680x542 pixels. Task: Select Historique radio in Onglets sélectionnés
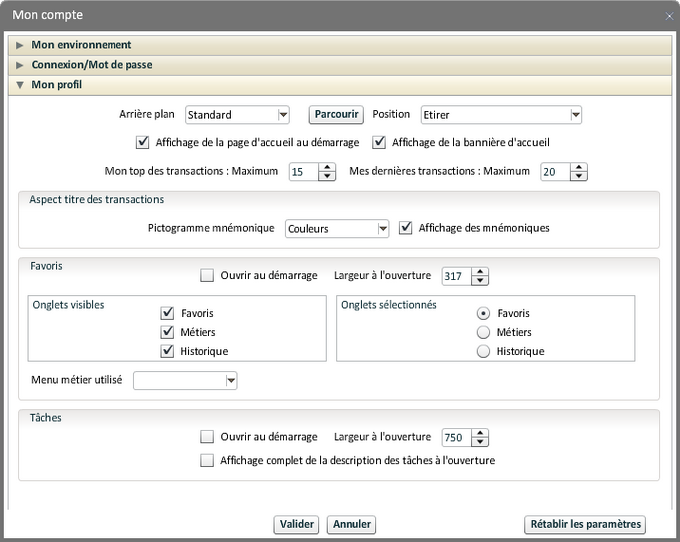[x=483, y=351]
